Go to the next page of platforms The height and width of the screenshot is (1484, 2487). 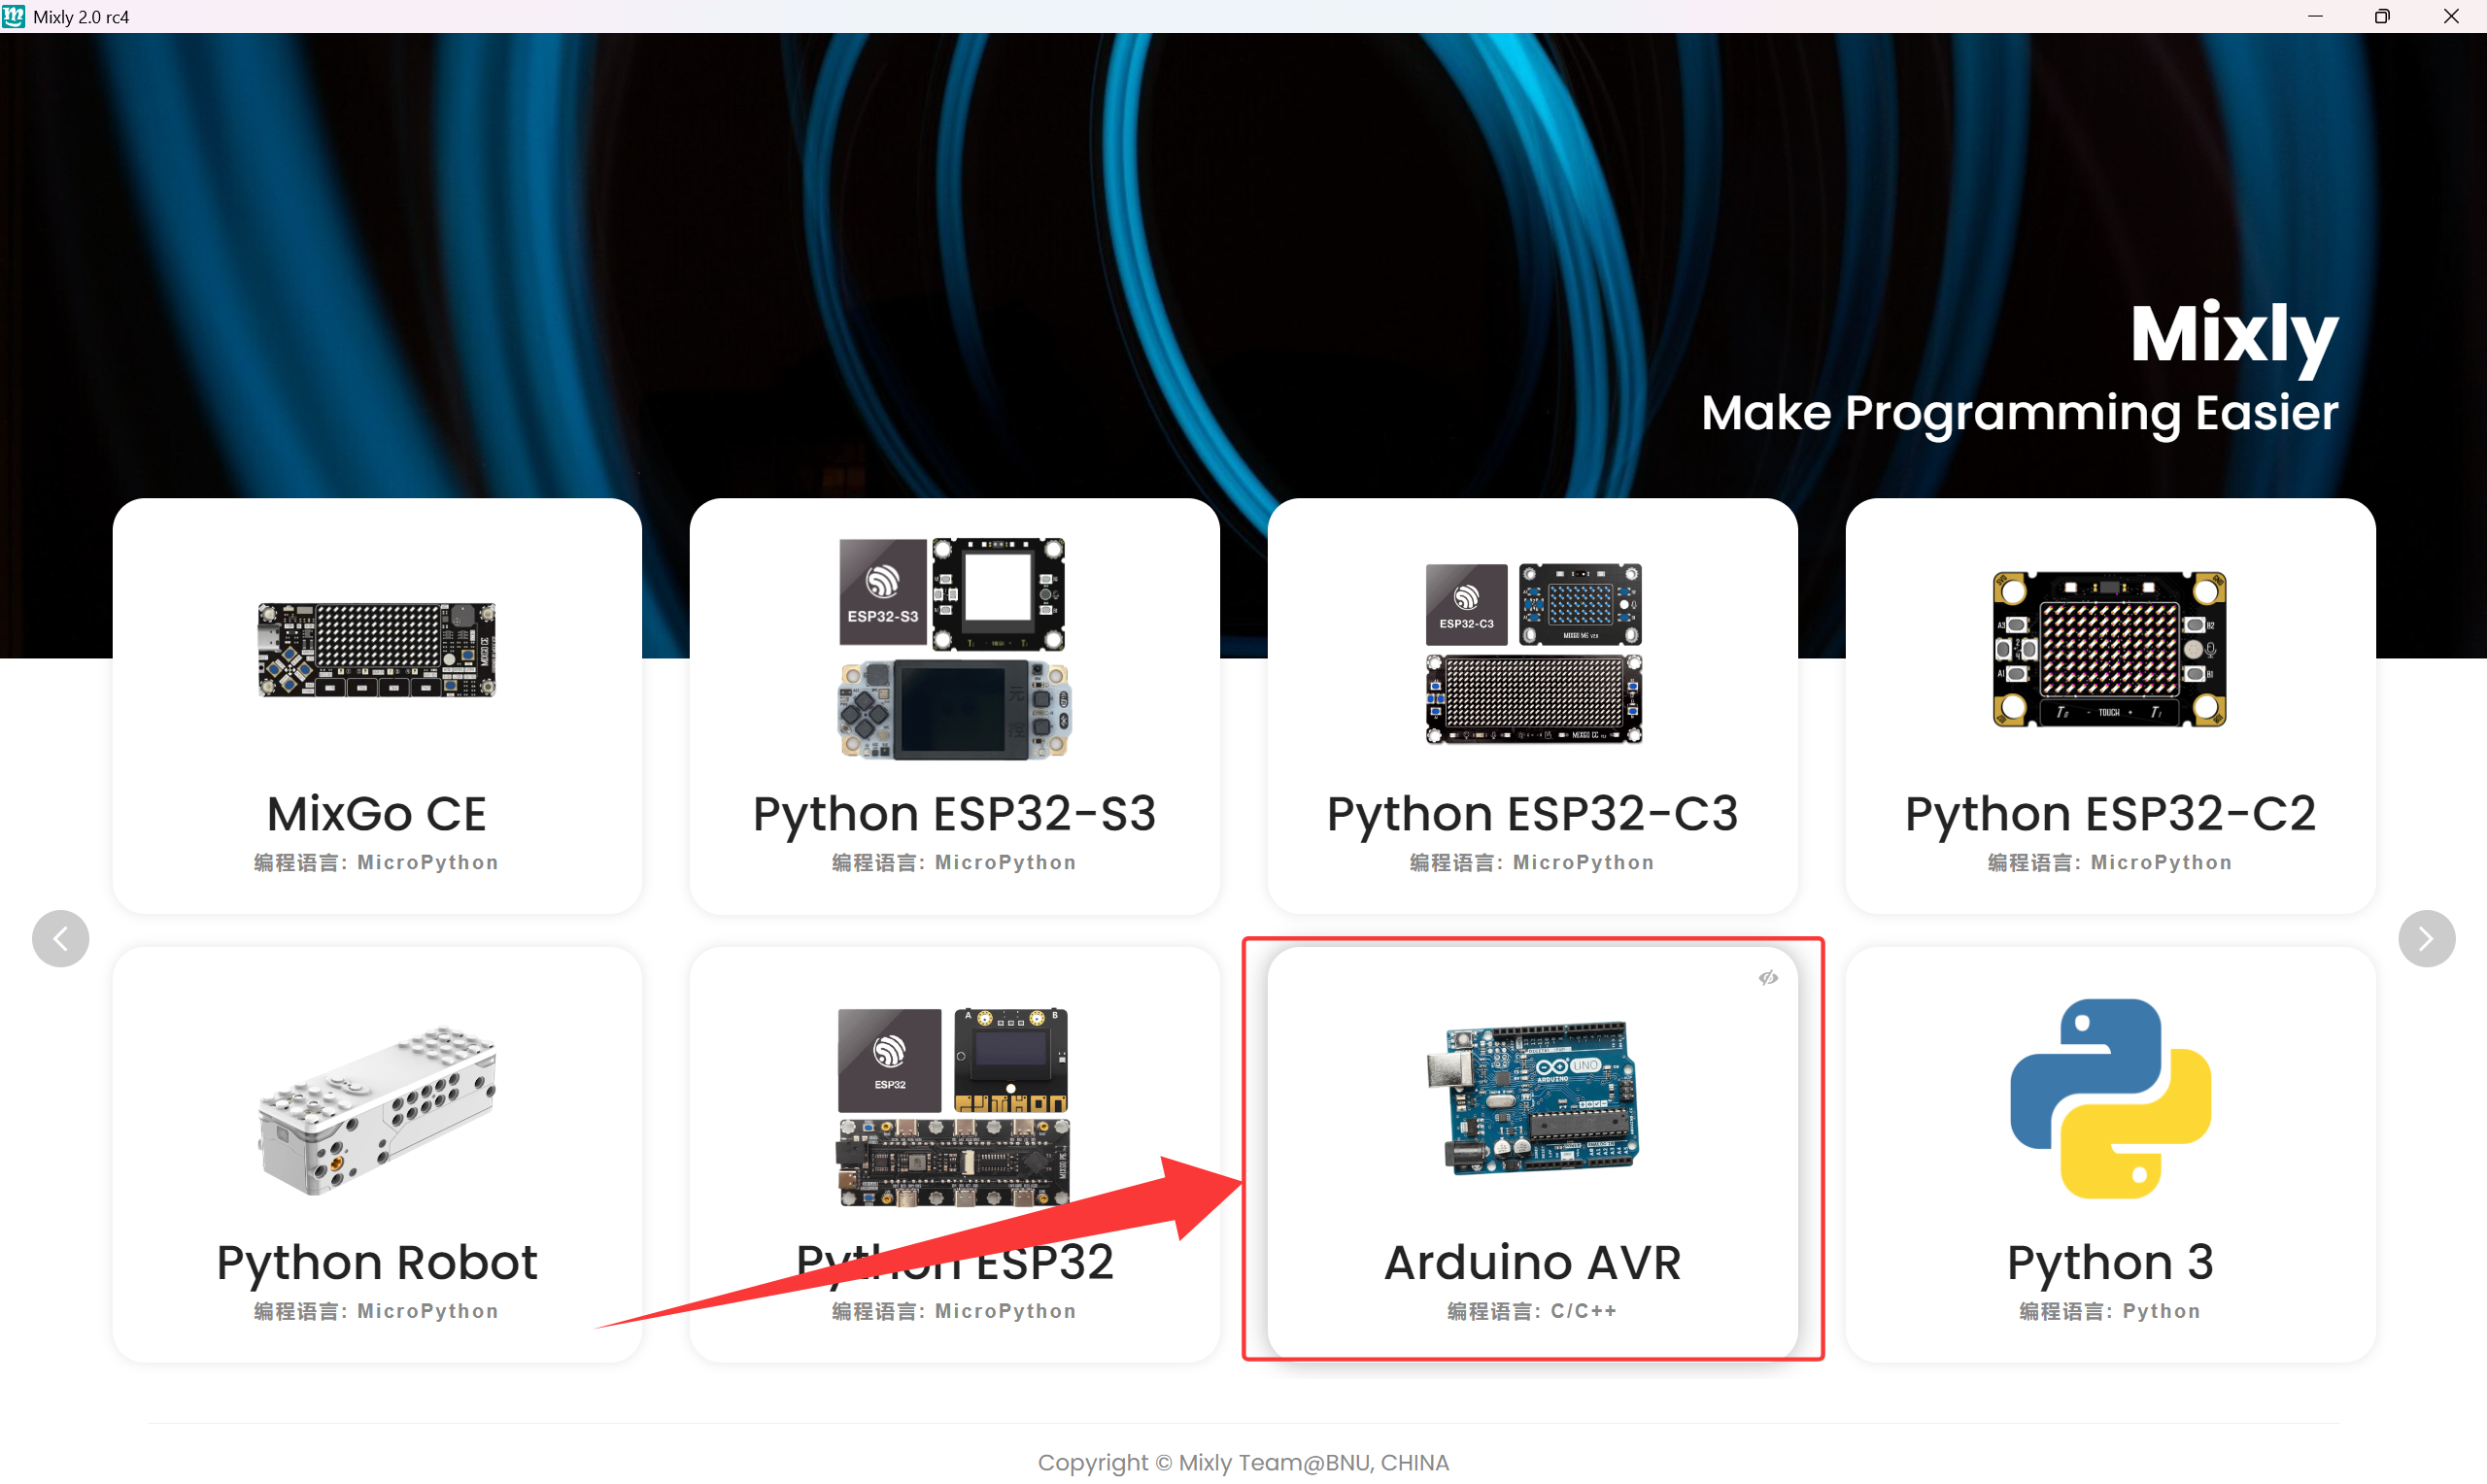point(2426,938)
